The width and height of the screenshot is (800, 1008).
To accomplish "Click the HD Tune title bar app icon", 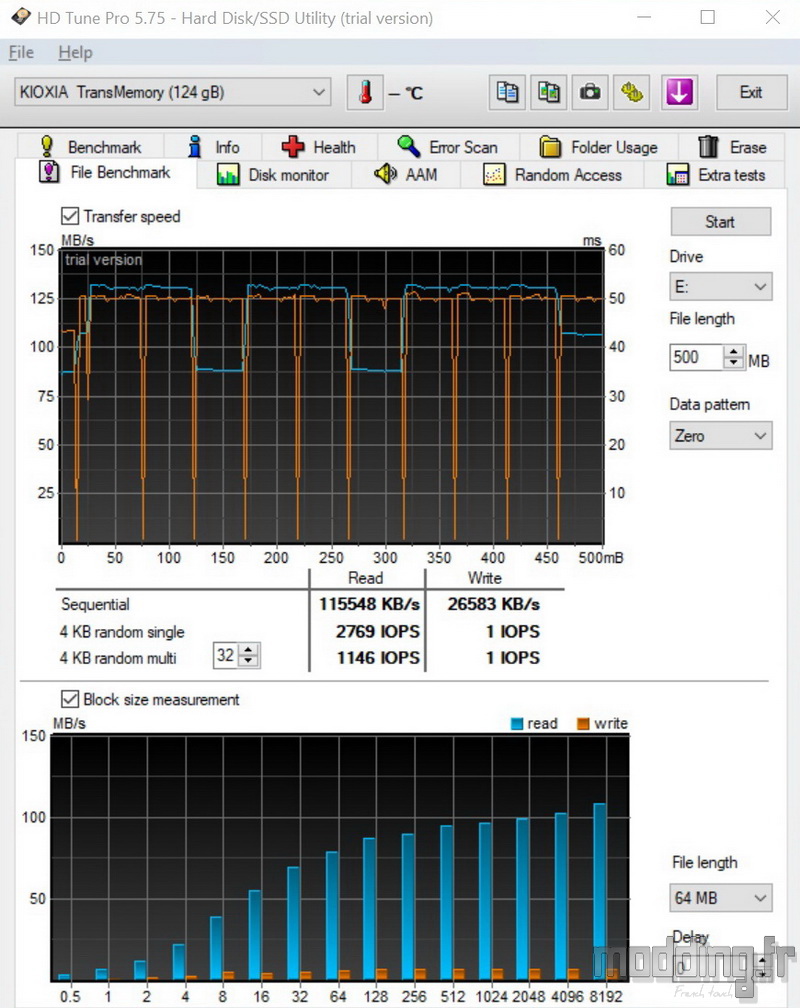I will (x=21, y=17).
